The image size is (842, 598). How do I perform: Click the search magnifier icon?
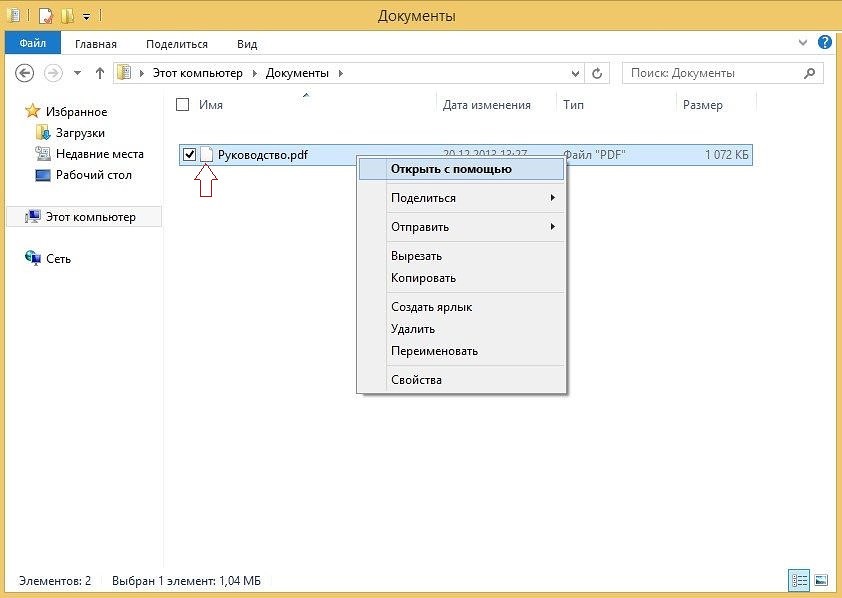[x=809, y=73]
